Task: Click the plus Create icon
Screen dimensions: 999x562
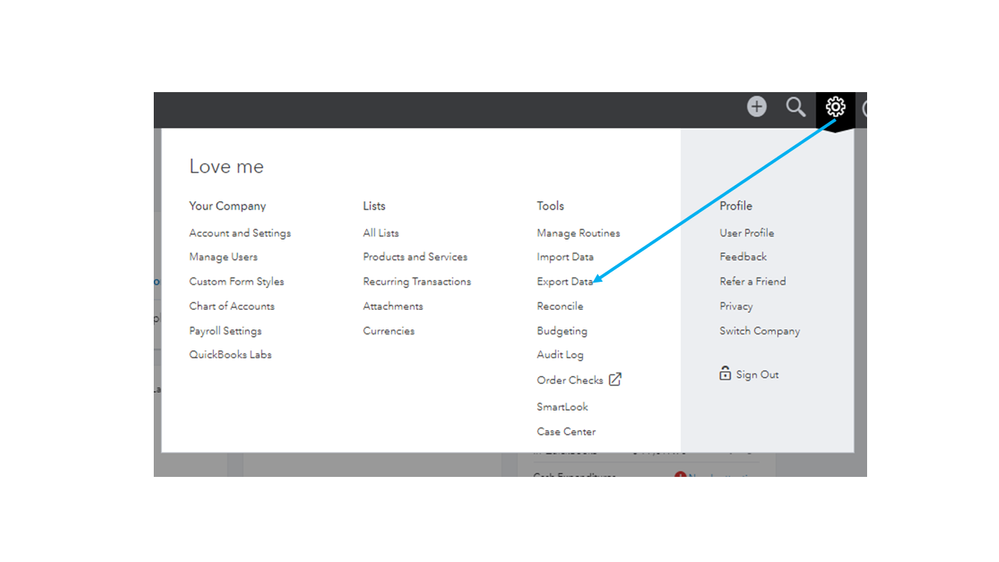Action: tap(756, 106)
